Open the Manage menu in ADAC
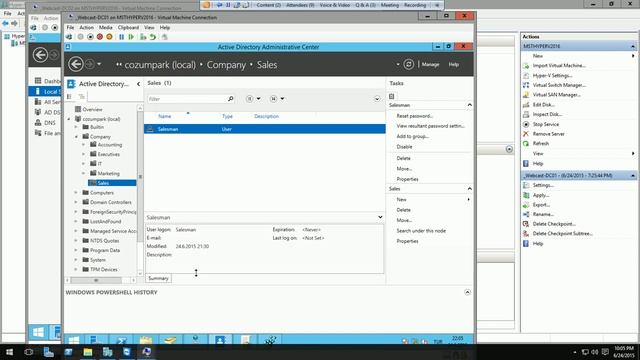Screen dimensions: 640x360 (430, 64)
